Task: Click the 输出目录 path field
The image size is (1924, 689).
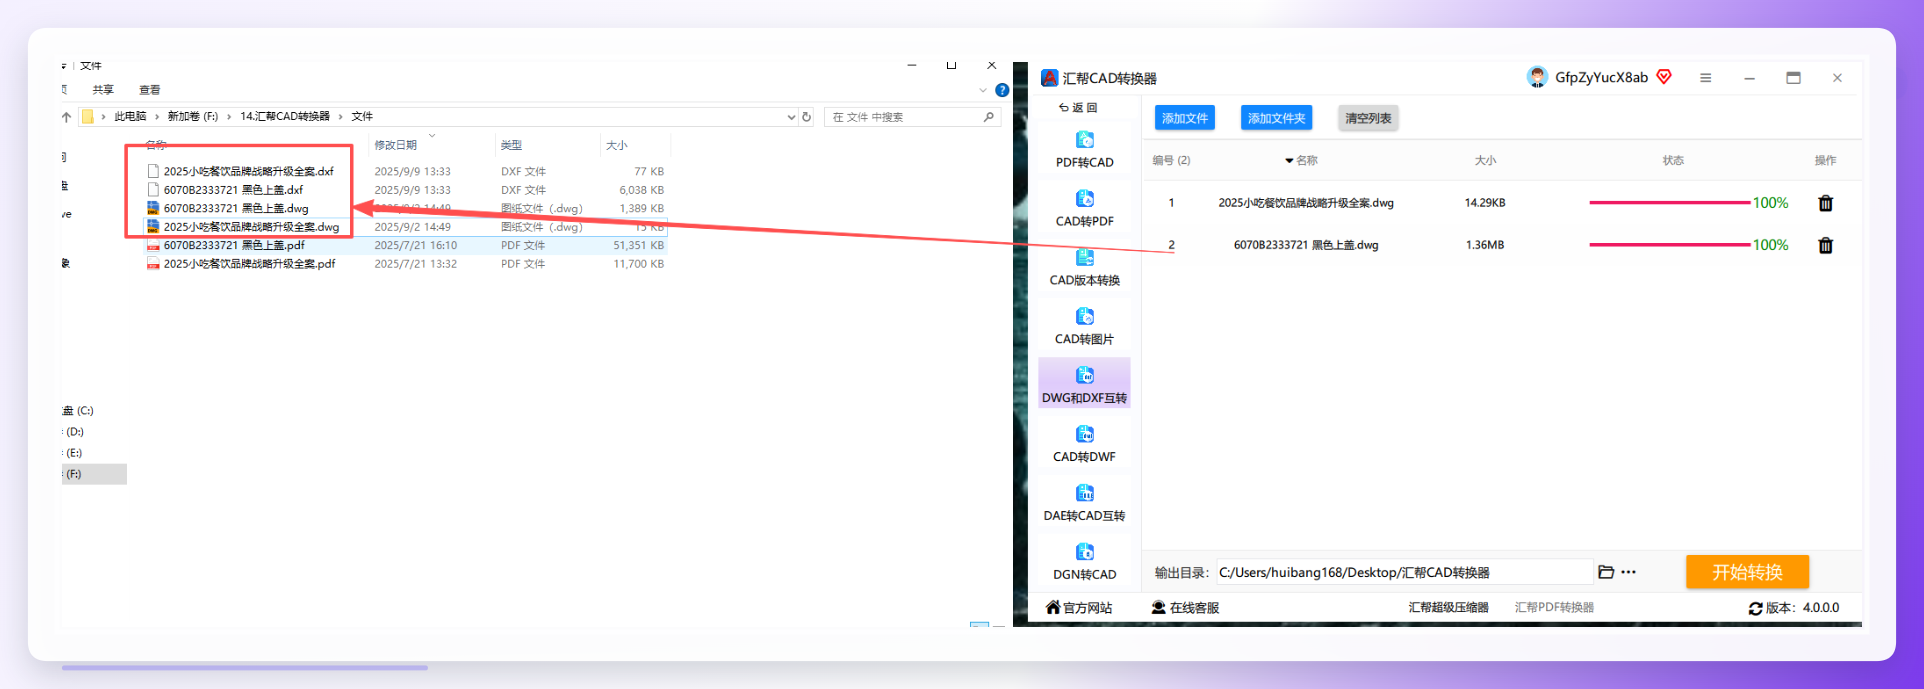Action: click(1403, 572)
